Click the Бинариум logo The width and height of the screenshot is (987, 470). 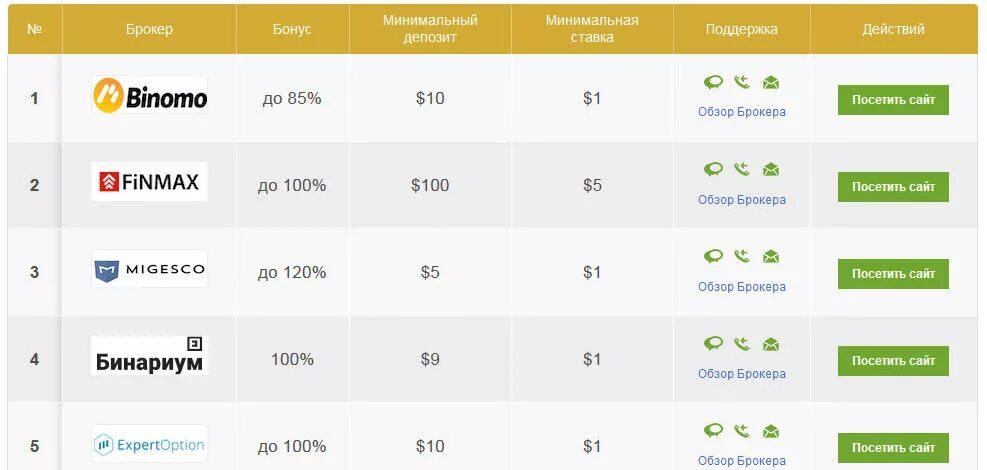(x=149, y=355)
